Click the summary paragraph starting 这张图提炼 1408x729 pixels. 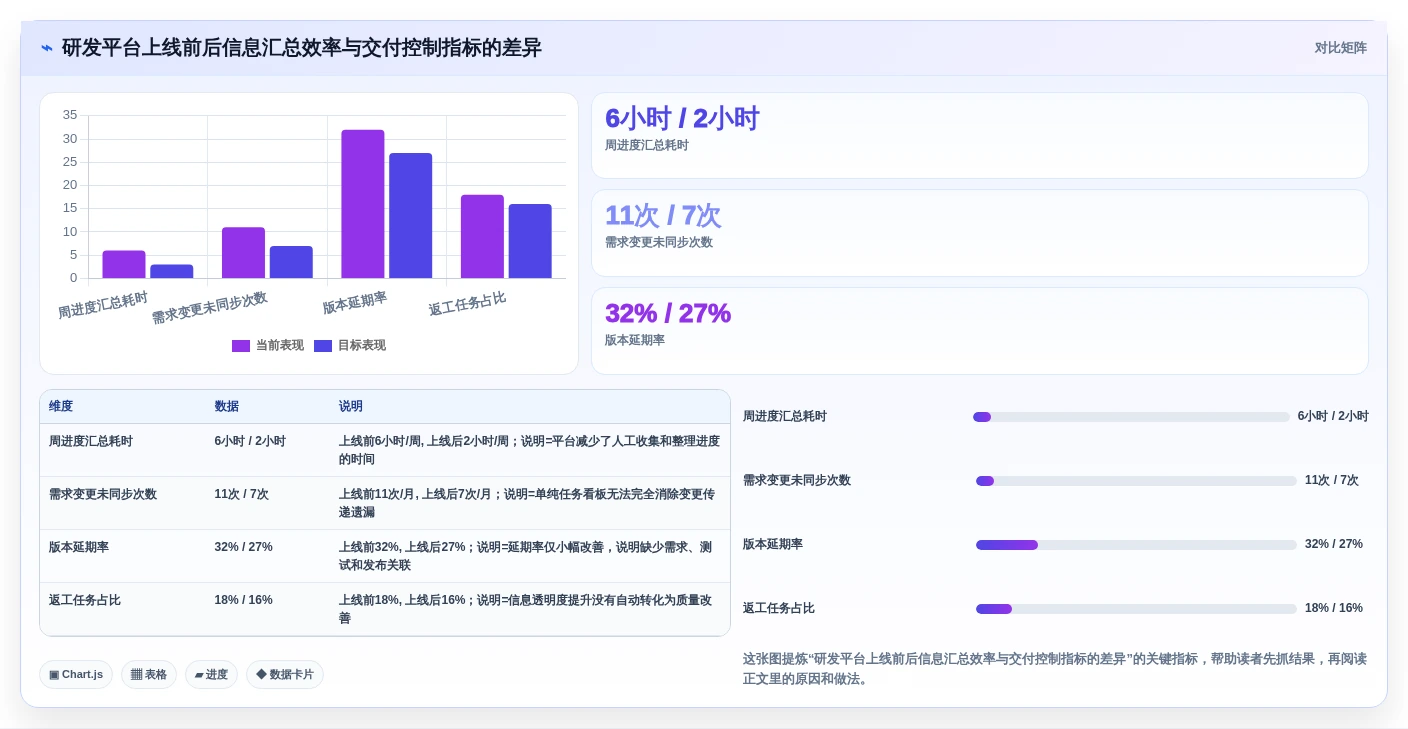[1055, 669]
